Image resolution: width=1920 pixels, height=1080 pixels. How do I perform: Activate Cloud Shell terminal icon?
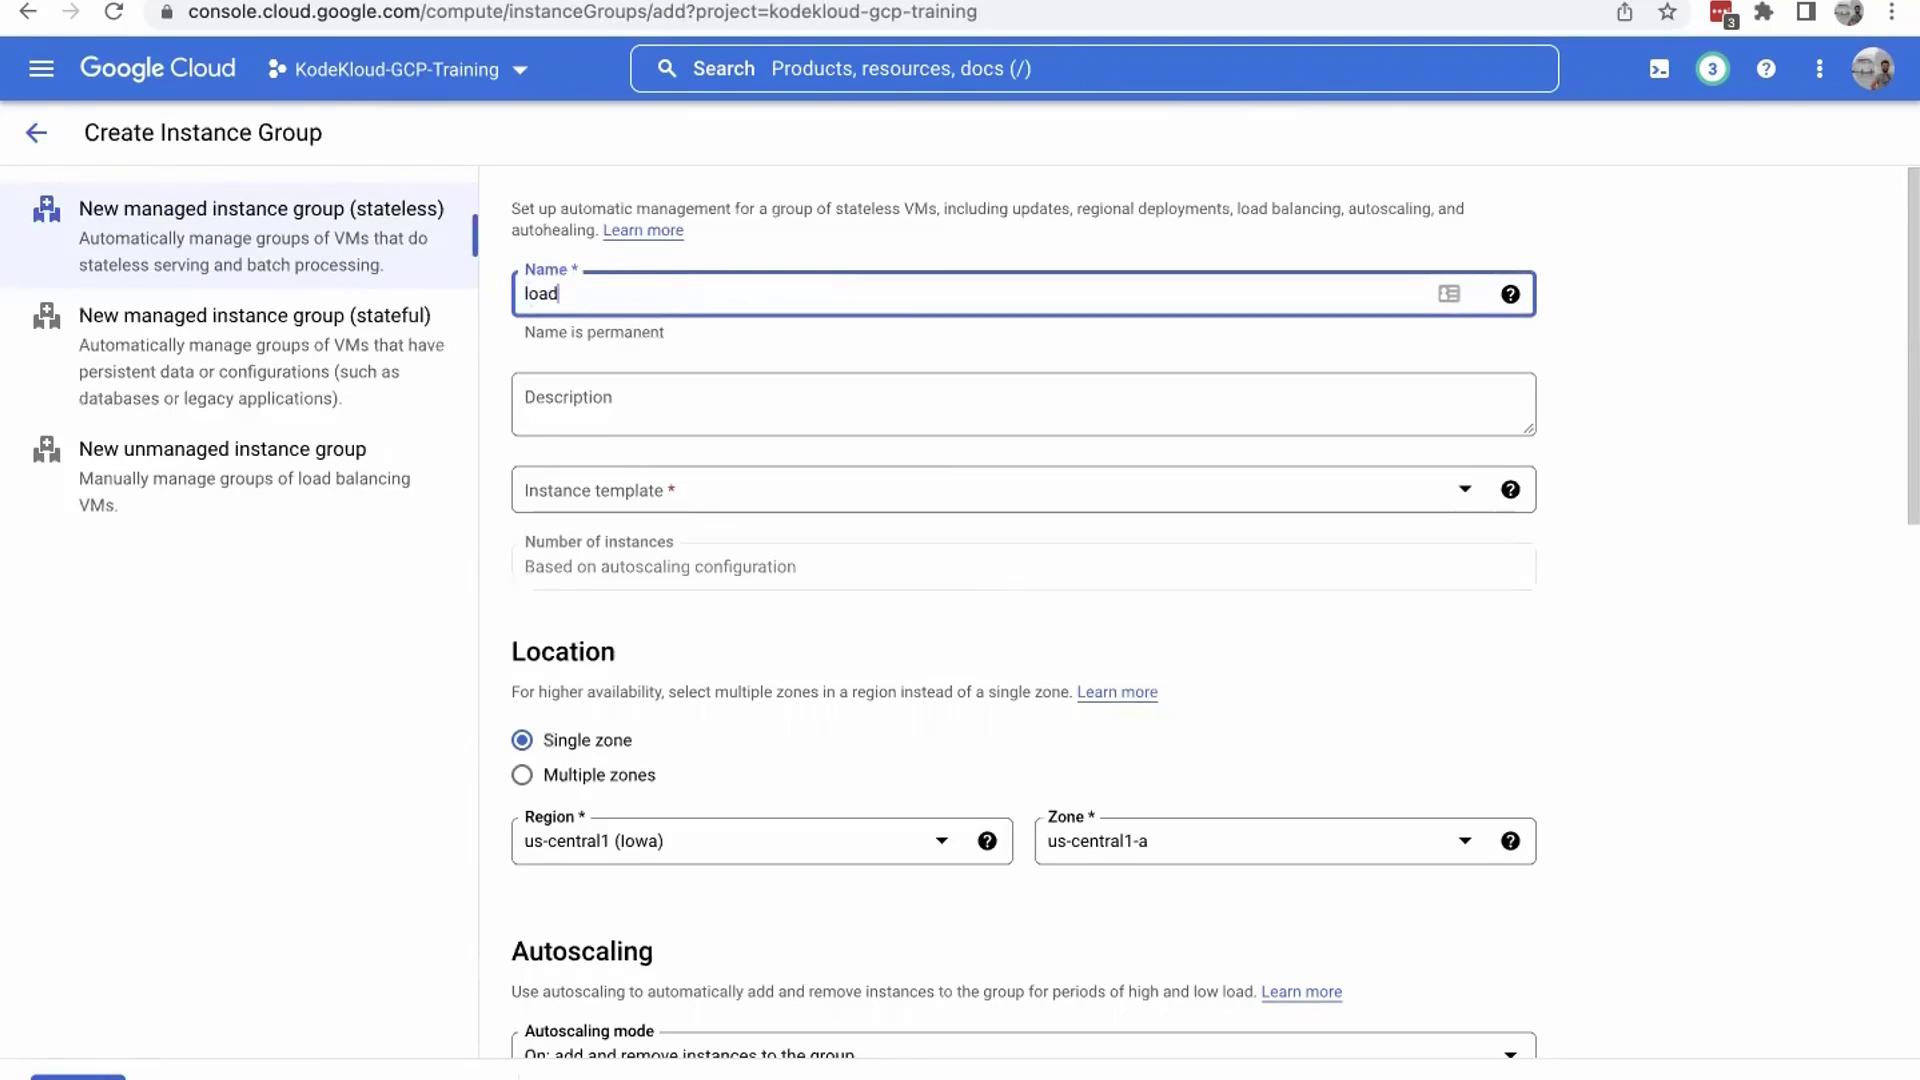[x=1659, y=69]
